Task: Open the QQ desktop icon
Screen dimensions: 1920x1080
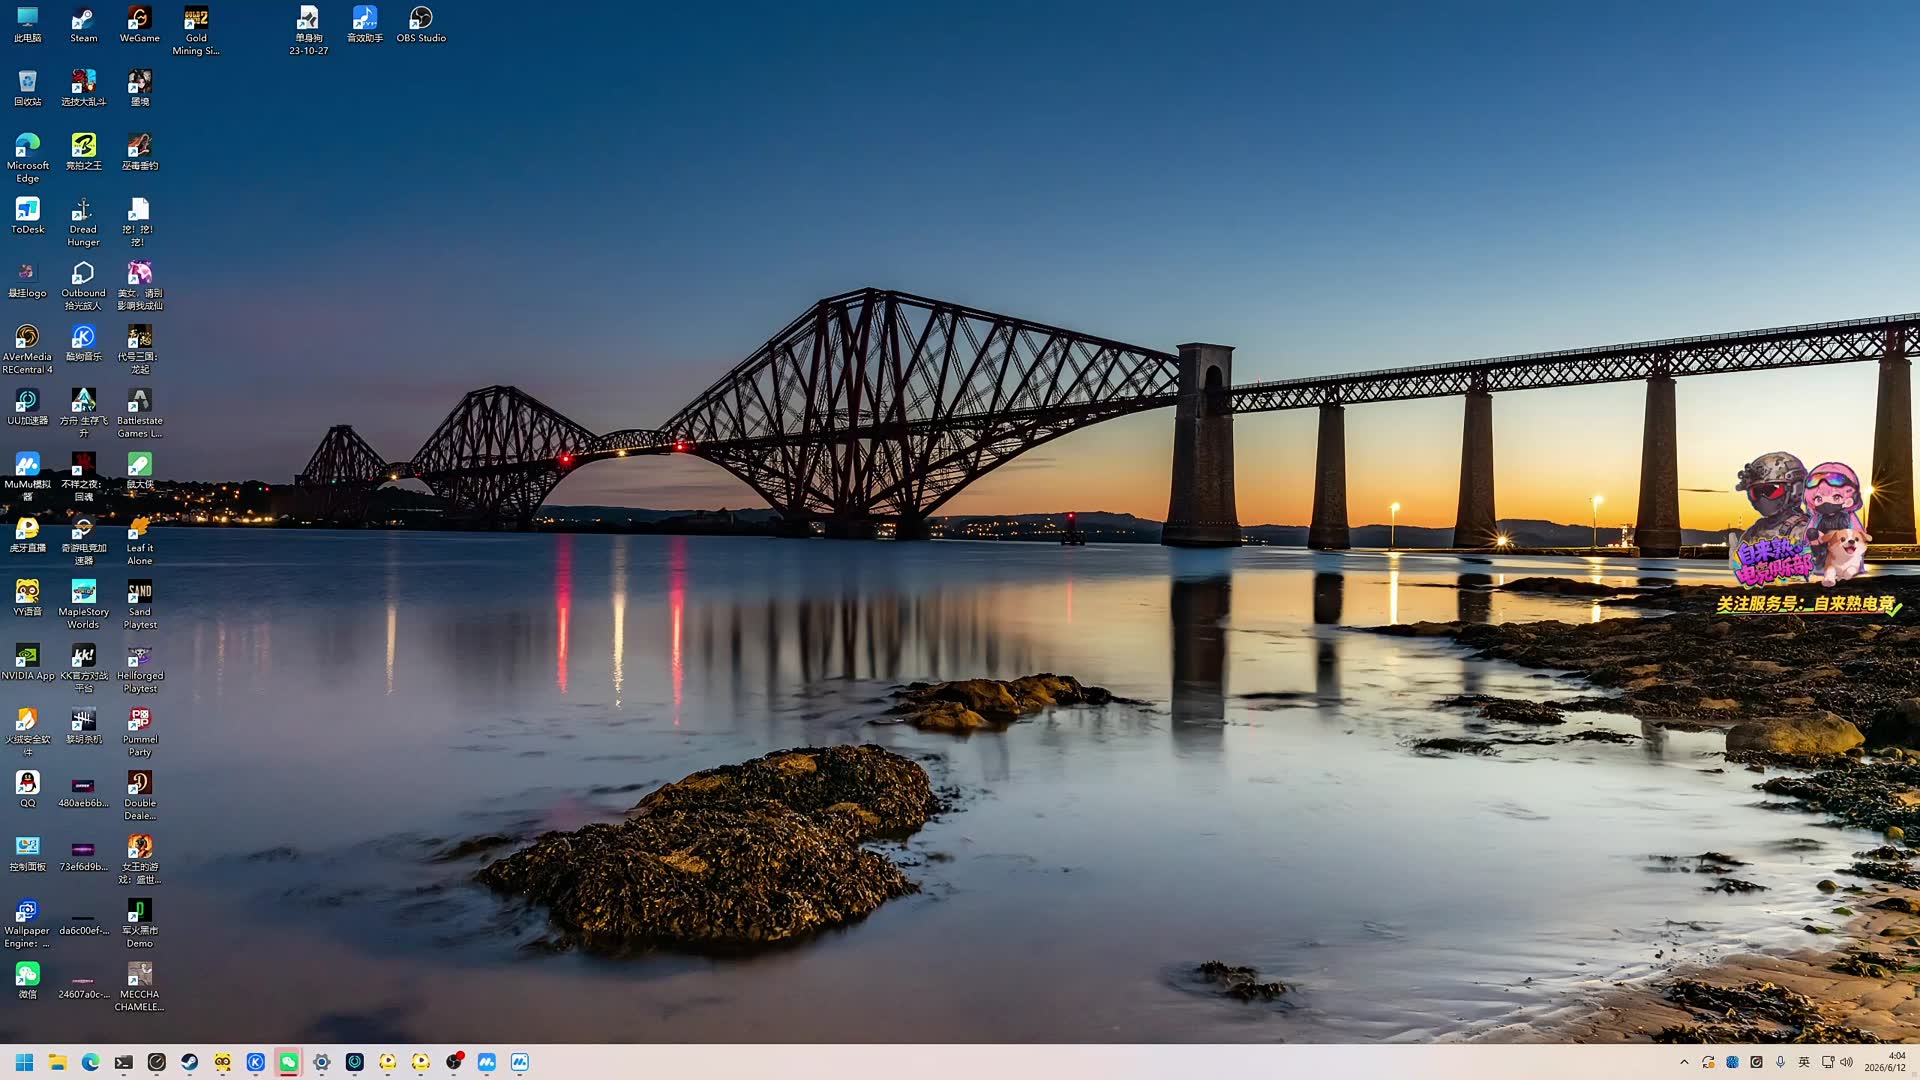Action: coord(28,789)
